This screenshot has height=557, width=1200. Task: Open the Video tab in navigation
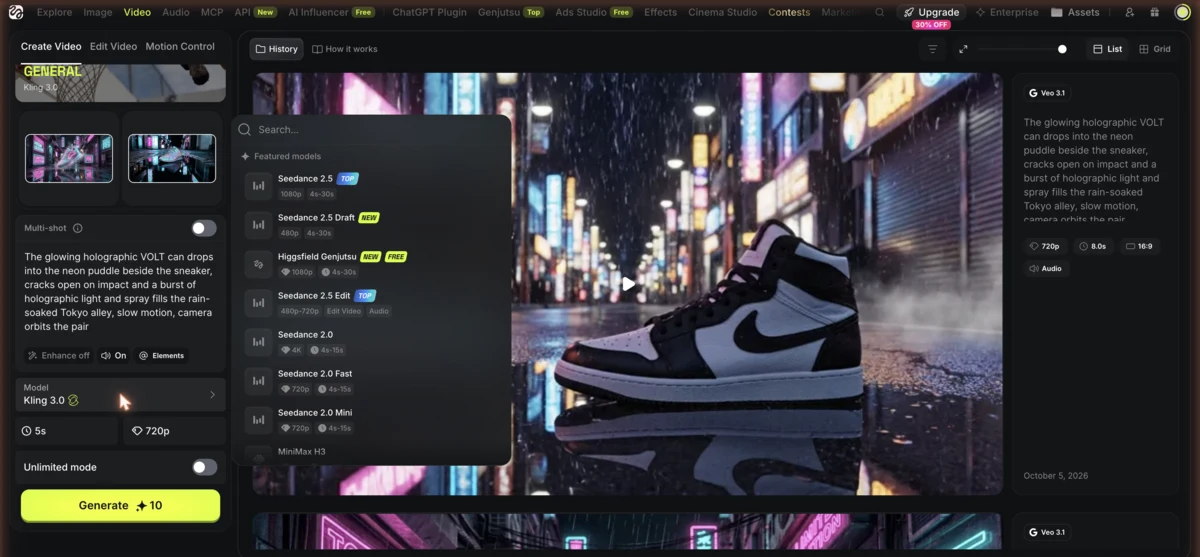(x=137, y=12)
